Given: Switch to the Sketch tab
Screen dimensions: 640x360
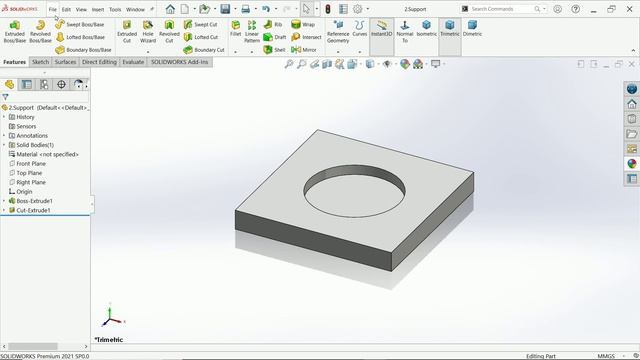Looking at the screenshot, I should click(40, 62).
